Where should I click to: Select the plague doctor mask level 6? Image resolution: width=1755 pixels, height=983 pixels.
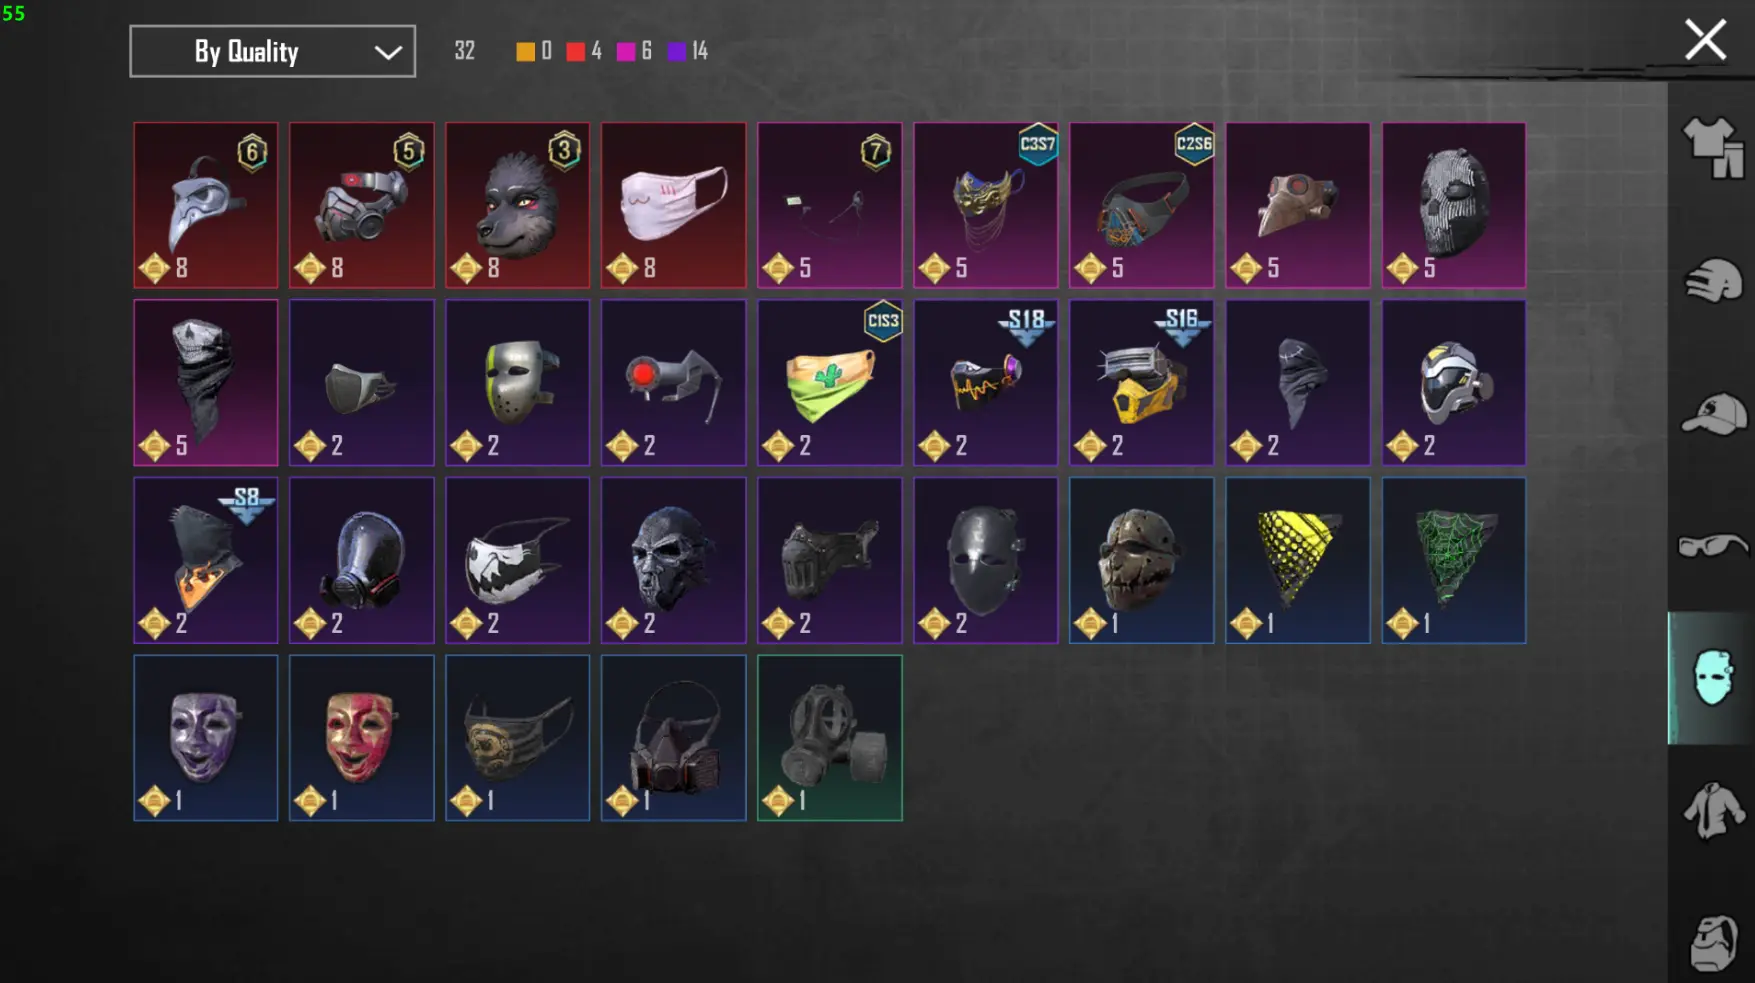tap(206, 205)
